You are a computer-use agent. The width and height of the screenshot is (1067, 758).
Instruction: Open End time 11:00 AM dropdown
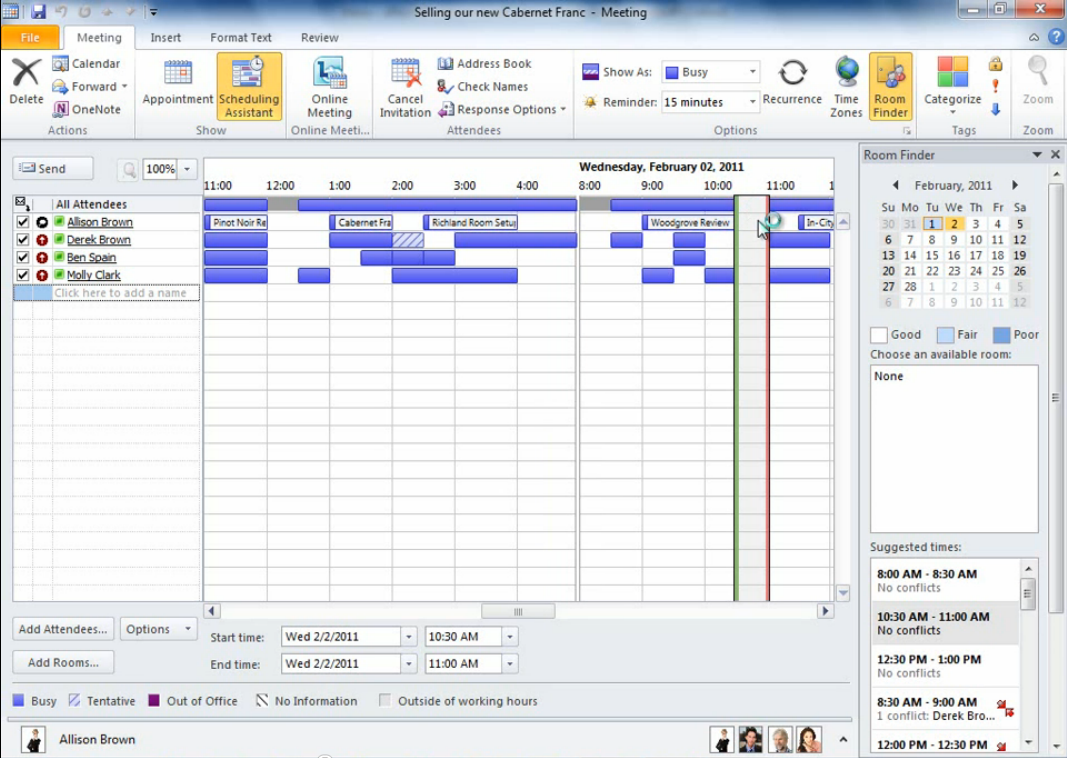pos(510,664)
